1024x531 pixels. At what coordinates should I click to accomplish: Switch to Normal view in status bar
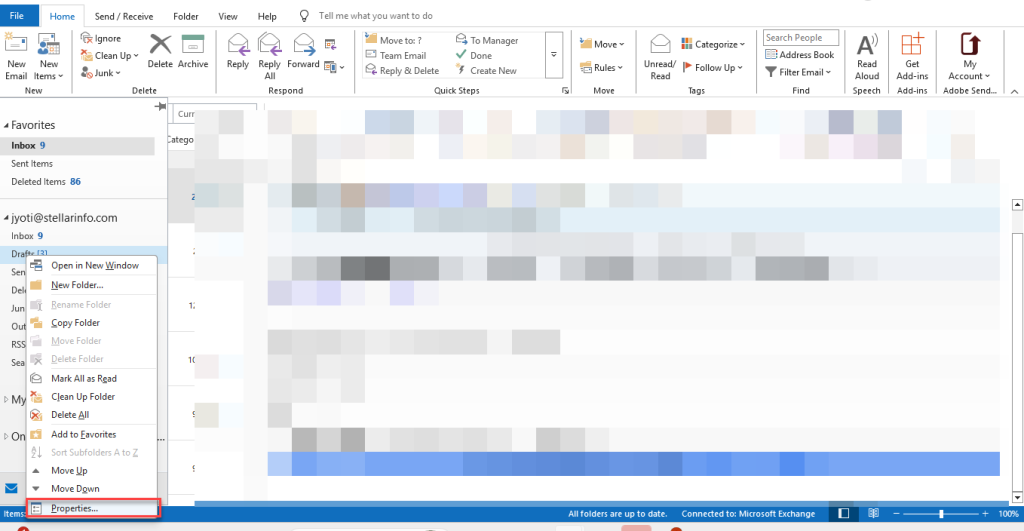844,513
